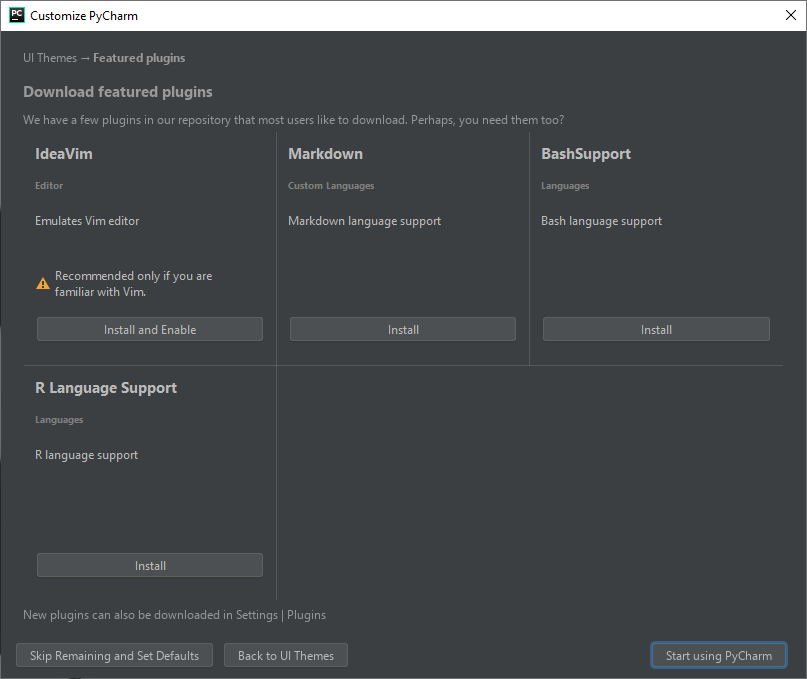Open the UI Themes breadcrumb link
This screenshot has height=679, width=807.
(49, 57)
